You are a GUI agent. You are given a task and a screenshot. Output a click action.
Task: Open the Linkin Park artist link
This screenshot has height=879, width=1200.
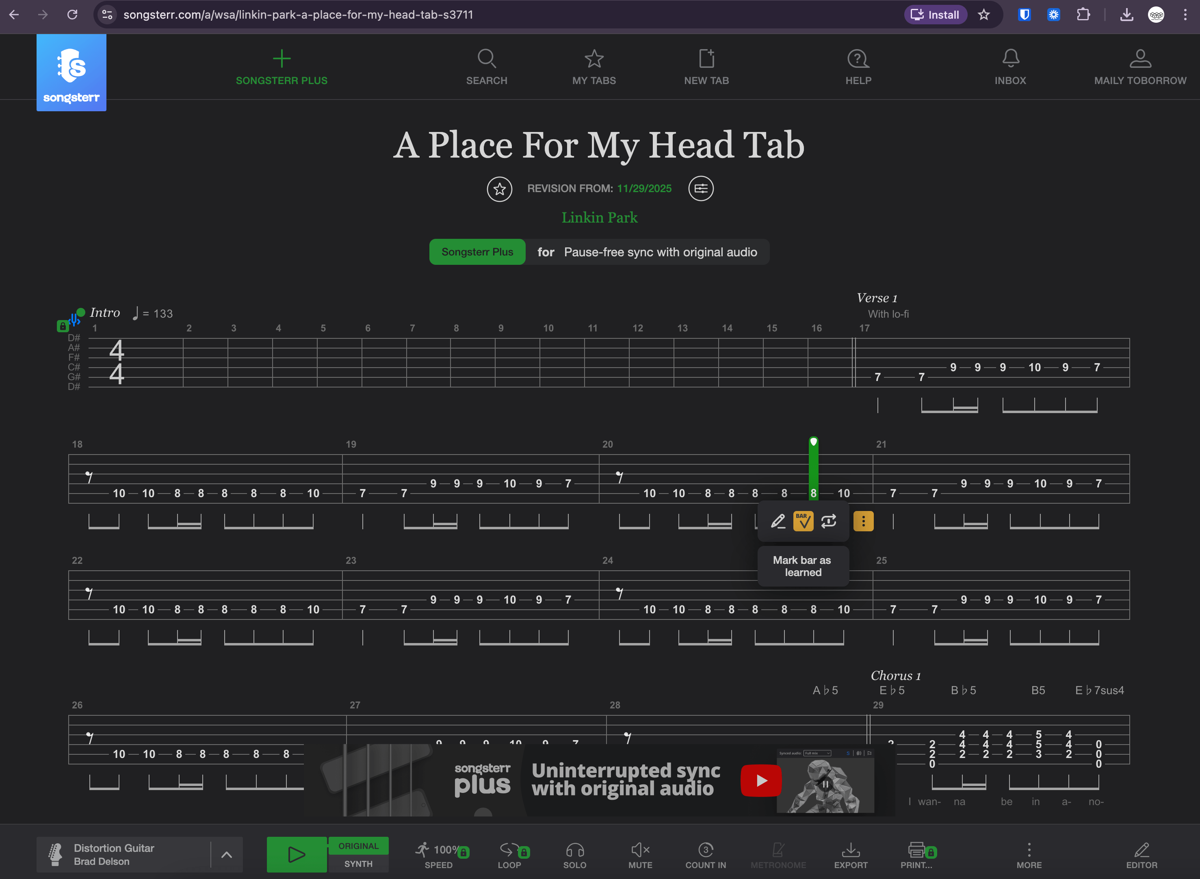[599, 217]
